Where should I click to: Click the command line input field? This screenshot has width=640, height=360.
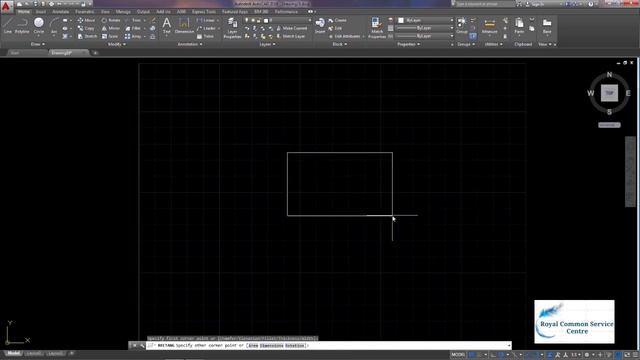329,345
